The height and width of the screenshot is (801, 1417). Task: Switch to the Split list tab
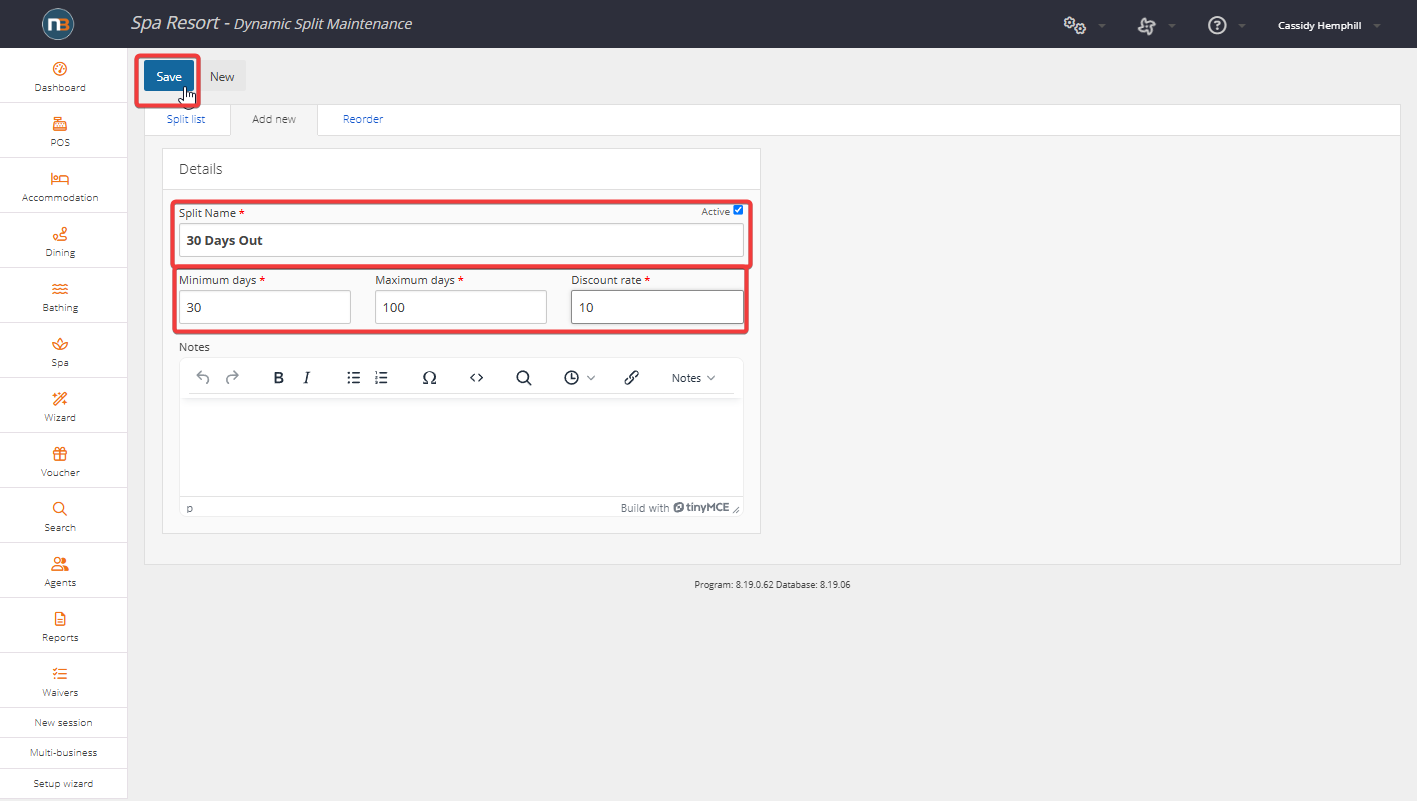(x=186, y=119)
